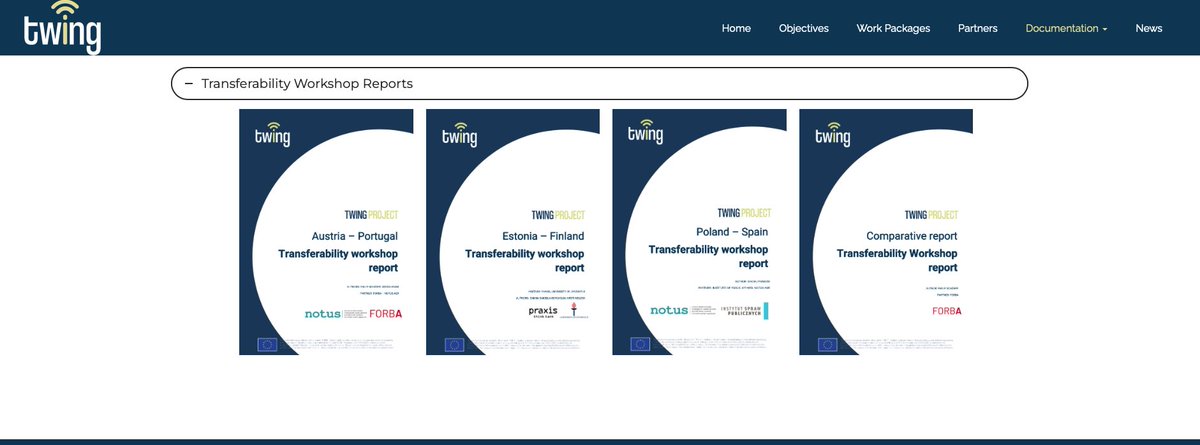Click the EU flag on Poland – Spain cover

(641, 345)
